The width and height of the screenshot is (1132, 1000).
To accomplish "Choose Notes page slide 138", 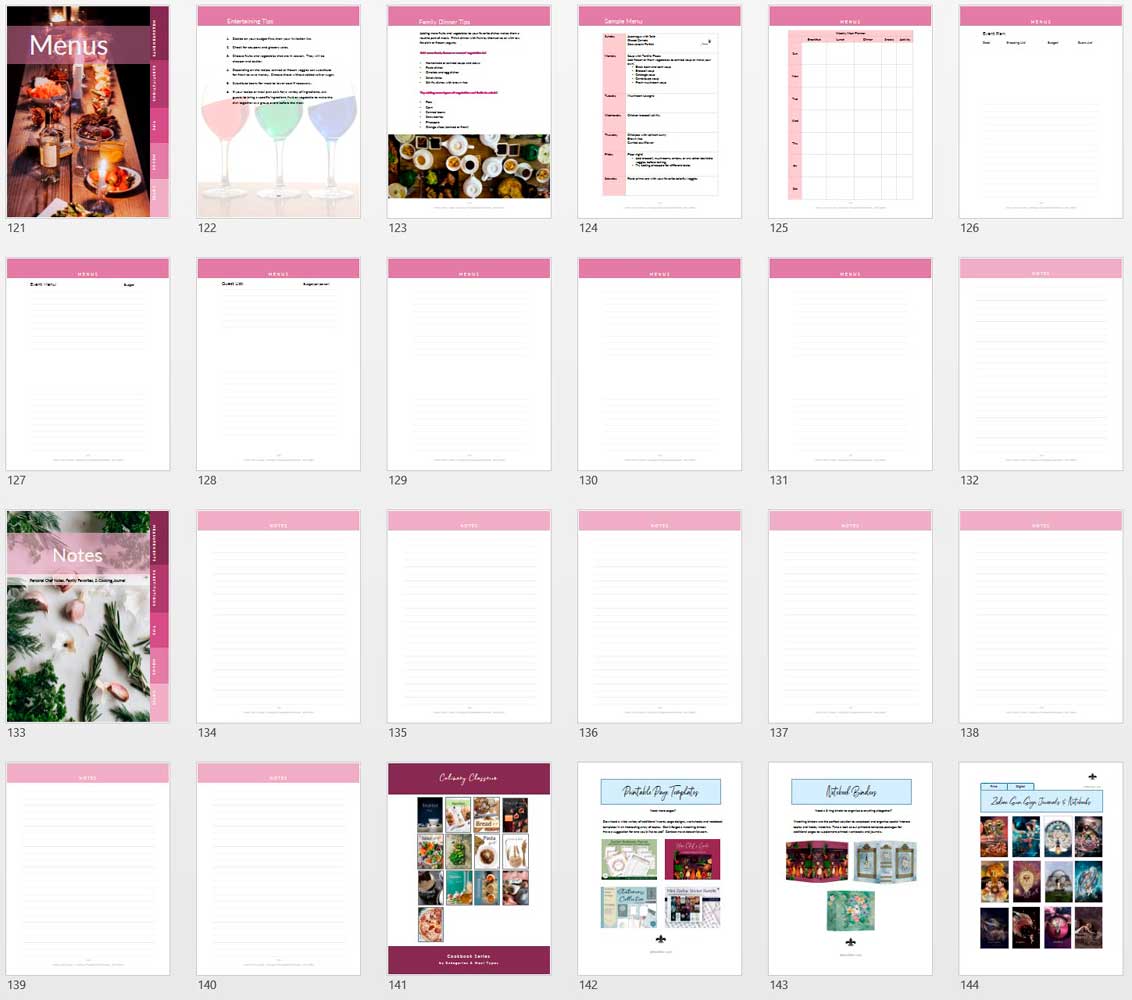I will pos(1040,616).
